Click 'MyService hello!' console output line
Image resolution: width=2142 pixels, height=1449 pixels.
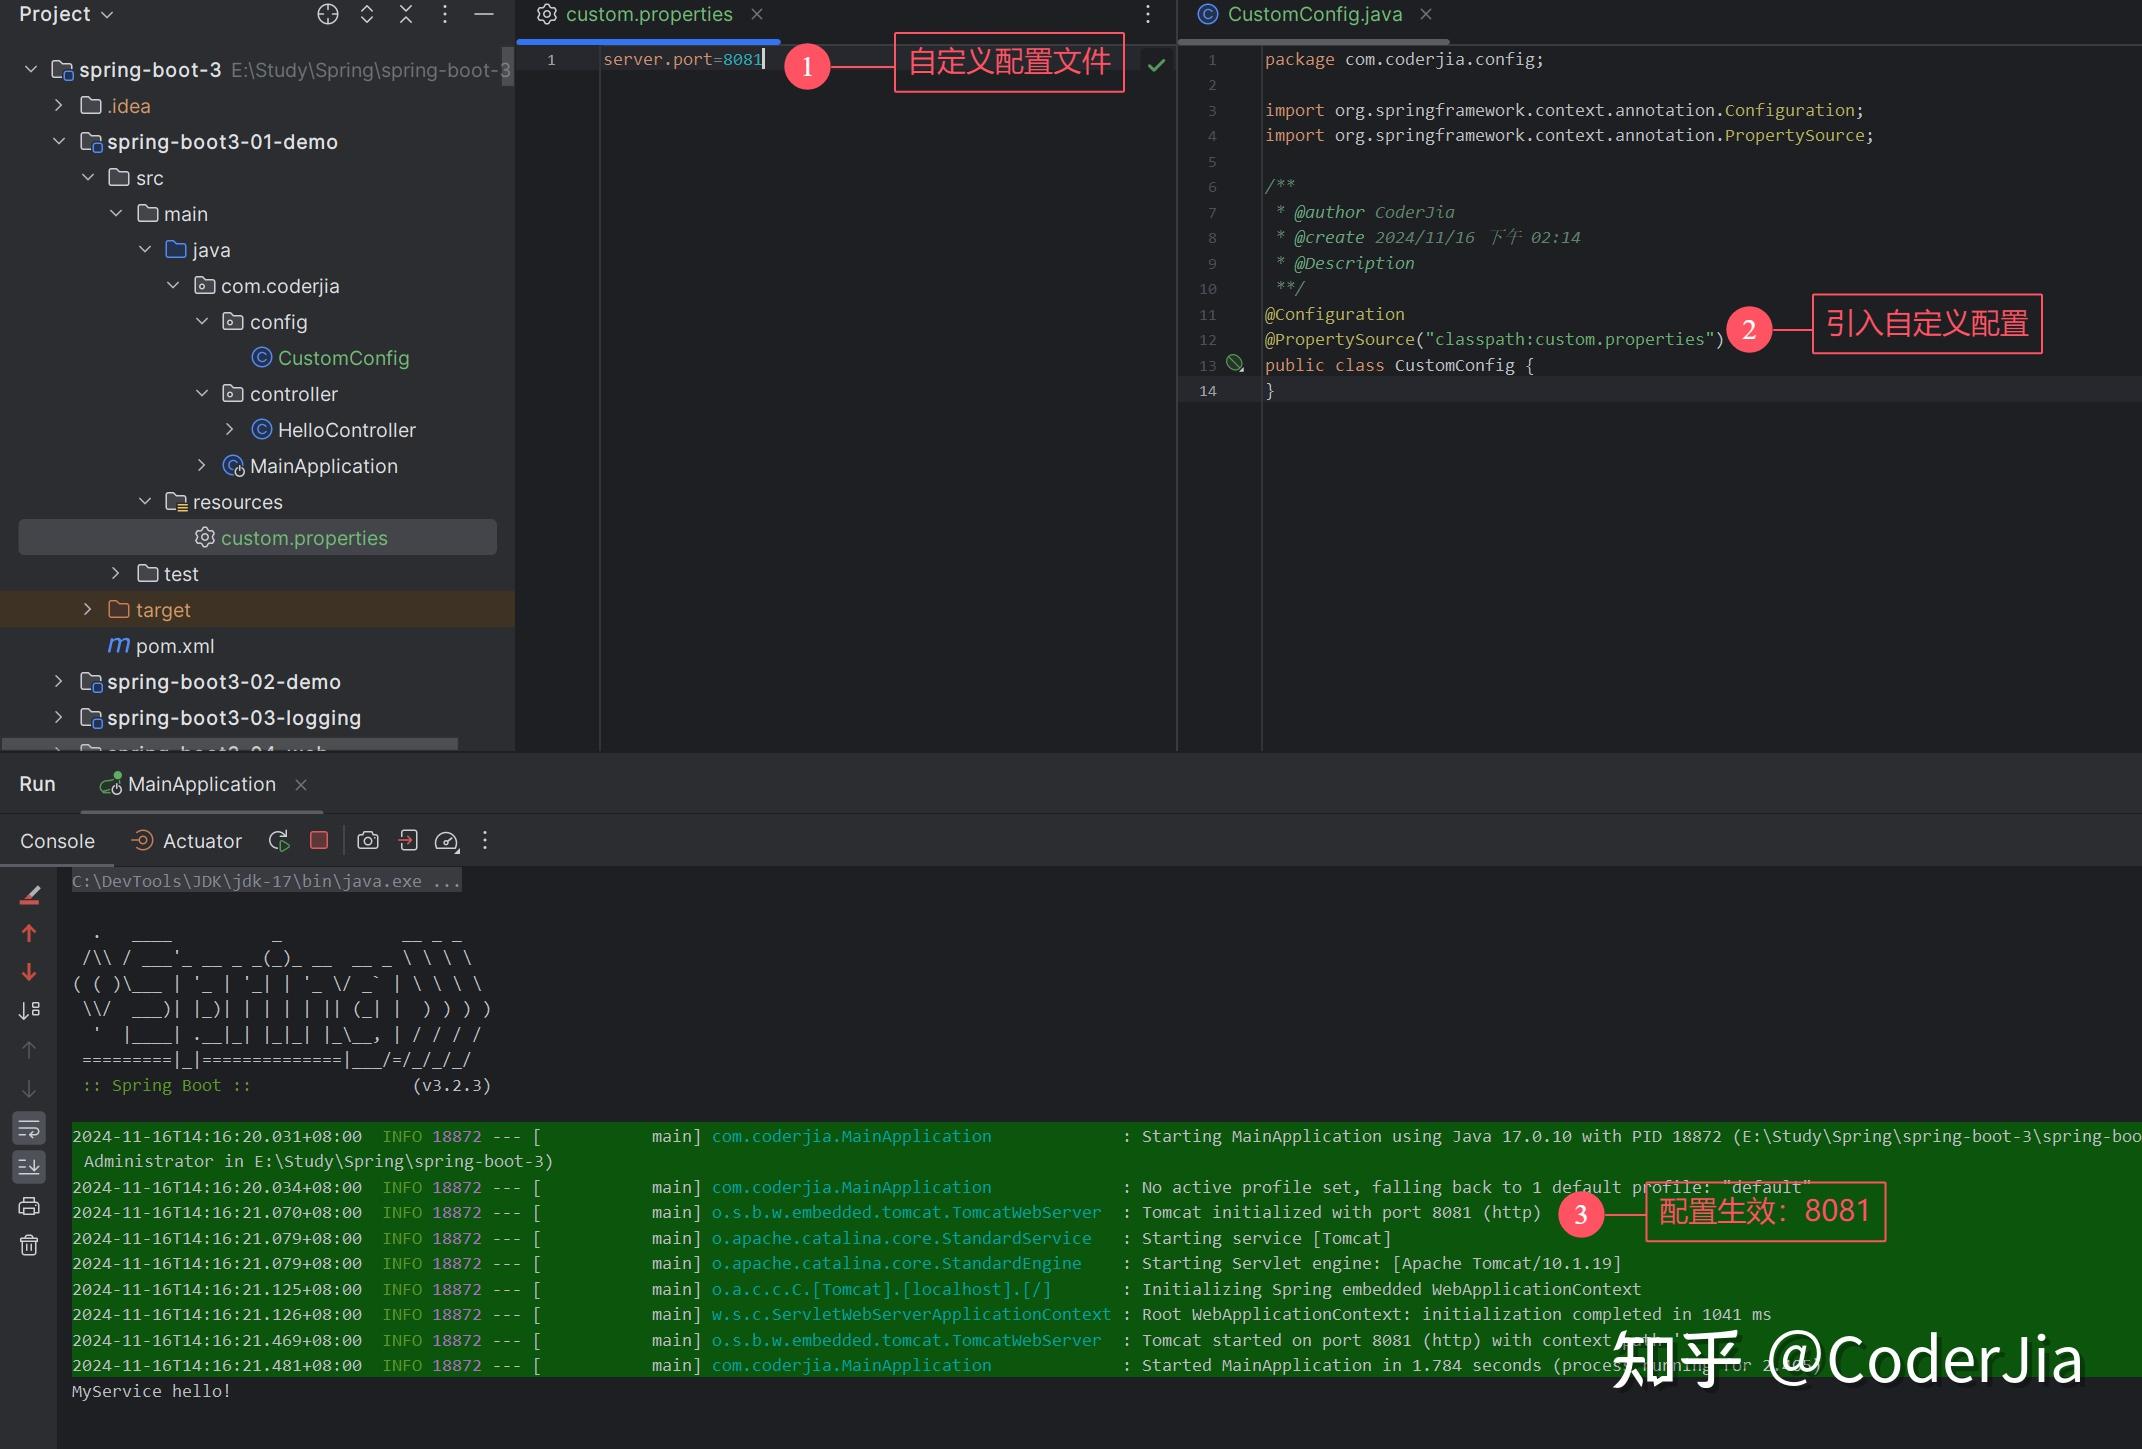(x=151, y=1391)
